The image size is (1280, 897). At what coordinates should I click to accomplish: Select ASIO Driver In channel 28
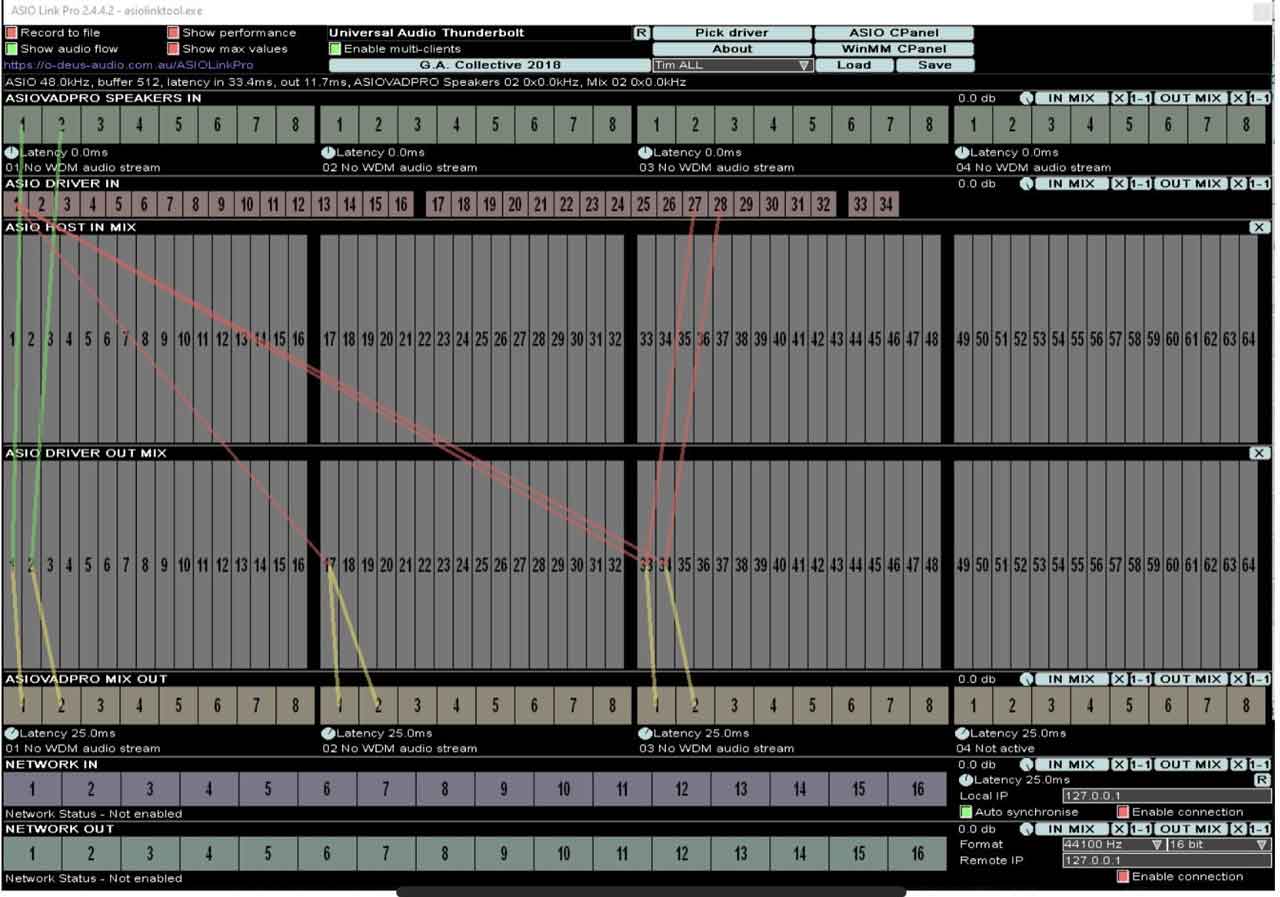[721, 204]
